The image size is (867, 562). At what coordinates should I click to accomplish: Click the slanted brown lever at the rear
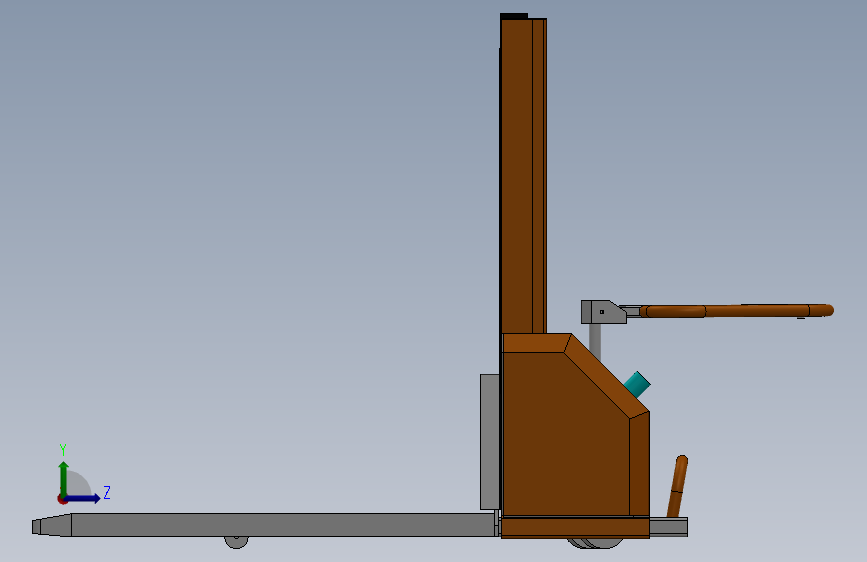click(x=677, y=486)
